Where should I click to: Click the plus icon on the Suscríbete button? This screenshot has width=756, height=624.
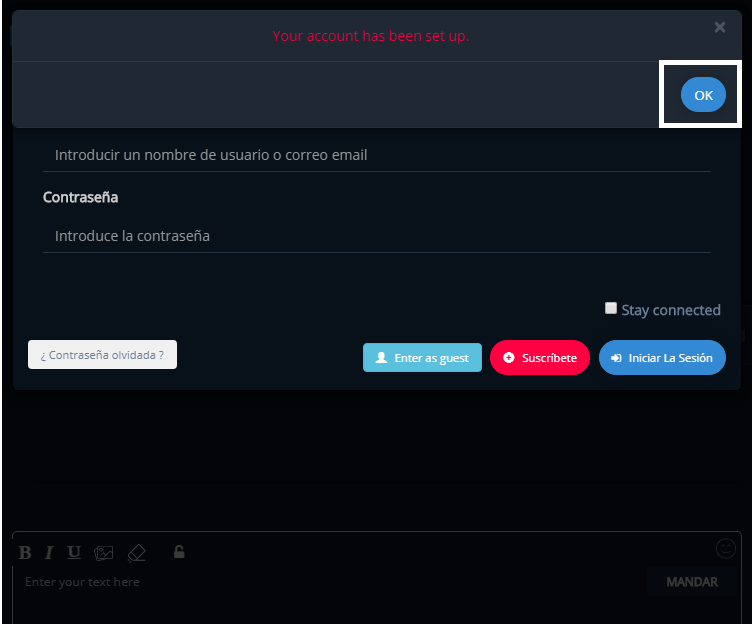pyautogui.click(x=508, y=358)
